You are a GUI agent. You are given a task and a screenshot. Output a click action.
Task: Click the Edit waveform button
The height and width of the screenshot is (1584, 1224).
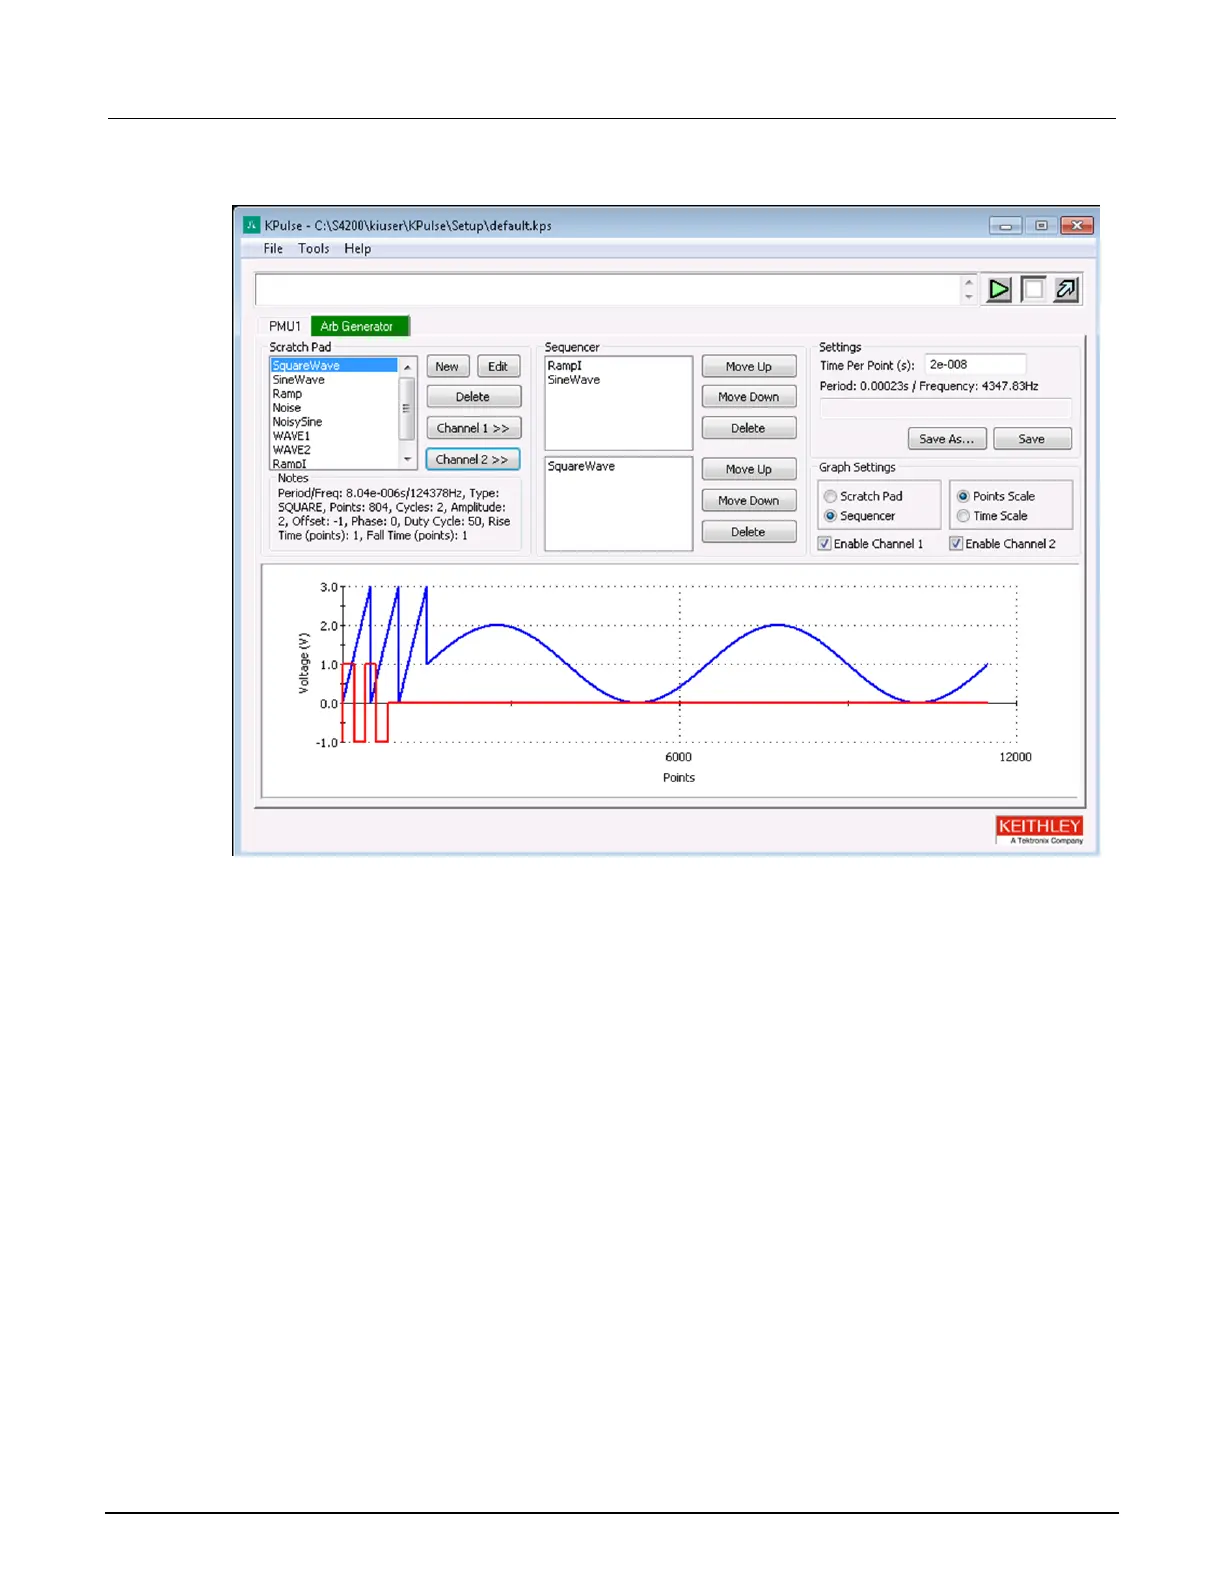point(498,367)
